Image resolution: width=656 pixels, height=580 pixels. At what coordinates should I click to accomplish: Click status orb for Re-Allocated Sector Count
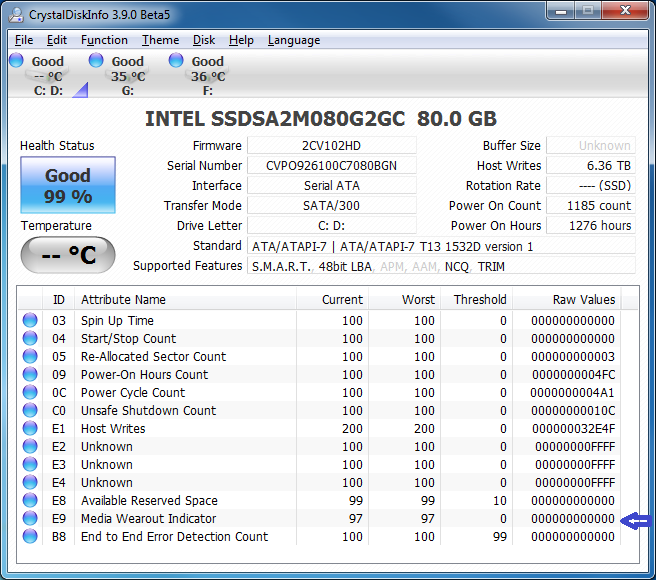[x=30, y=356]
